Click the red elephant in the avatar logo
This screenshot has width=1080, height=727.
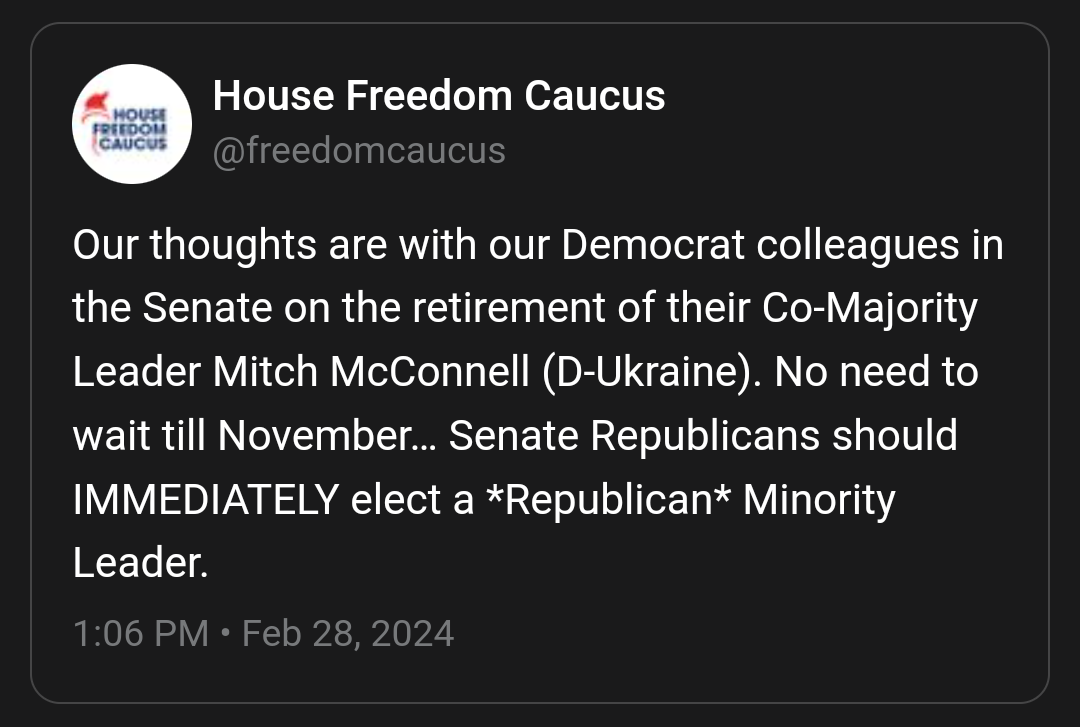pos(95,107)
